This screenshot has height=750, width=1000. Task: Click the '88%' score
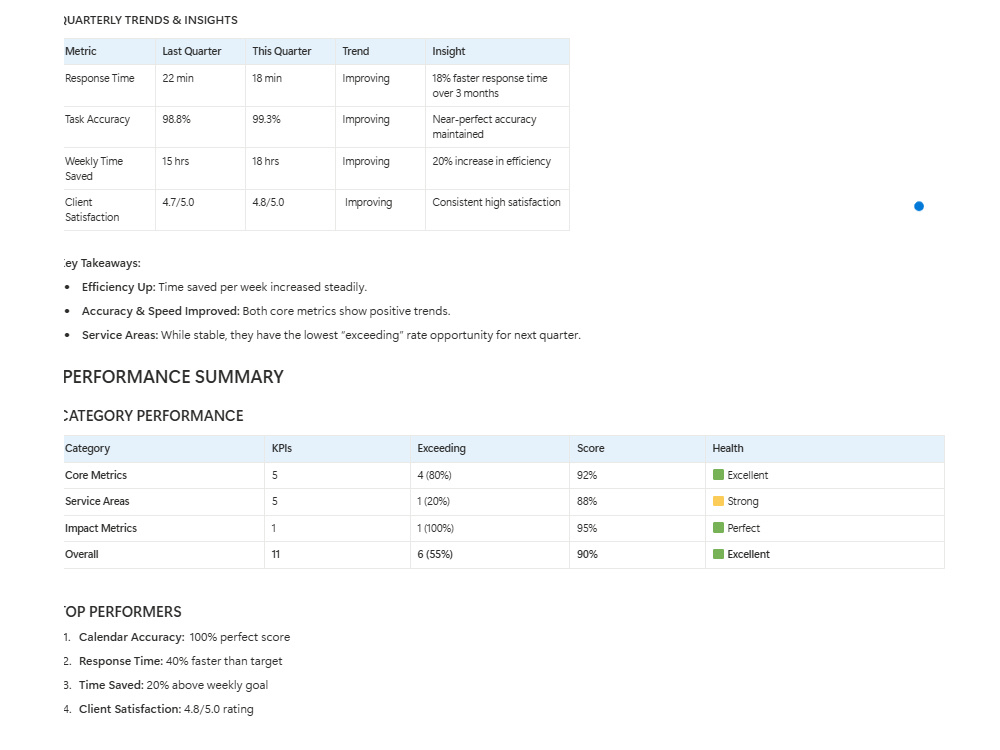point(587,501)
